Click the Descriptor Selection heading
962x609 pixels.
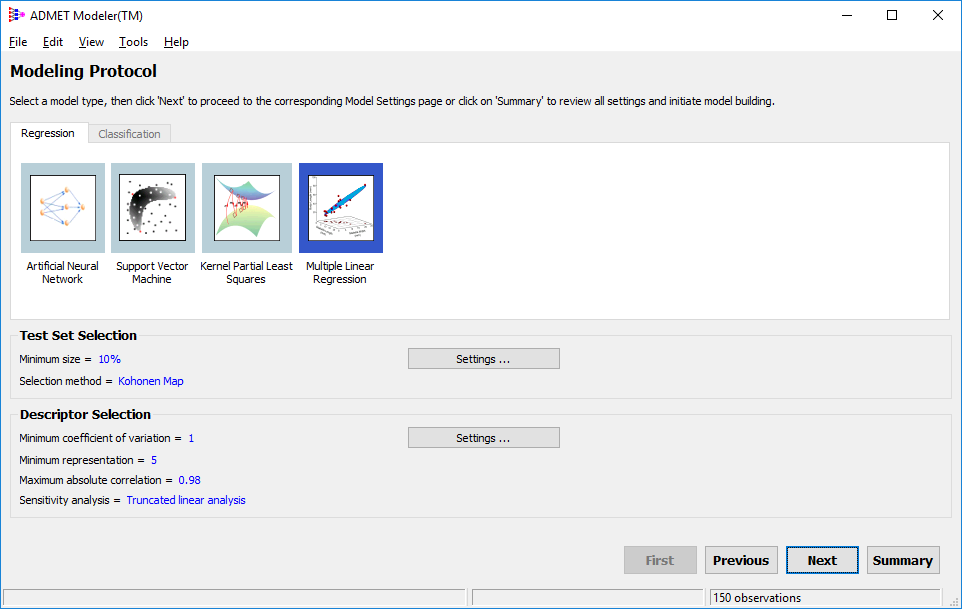coord(85,415)
